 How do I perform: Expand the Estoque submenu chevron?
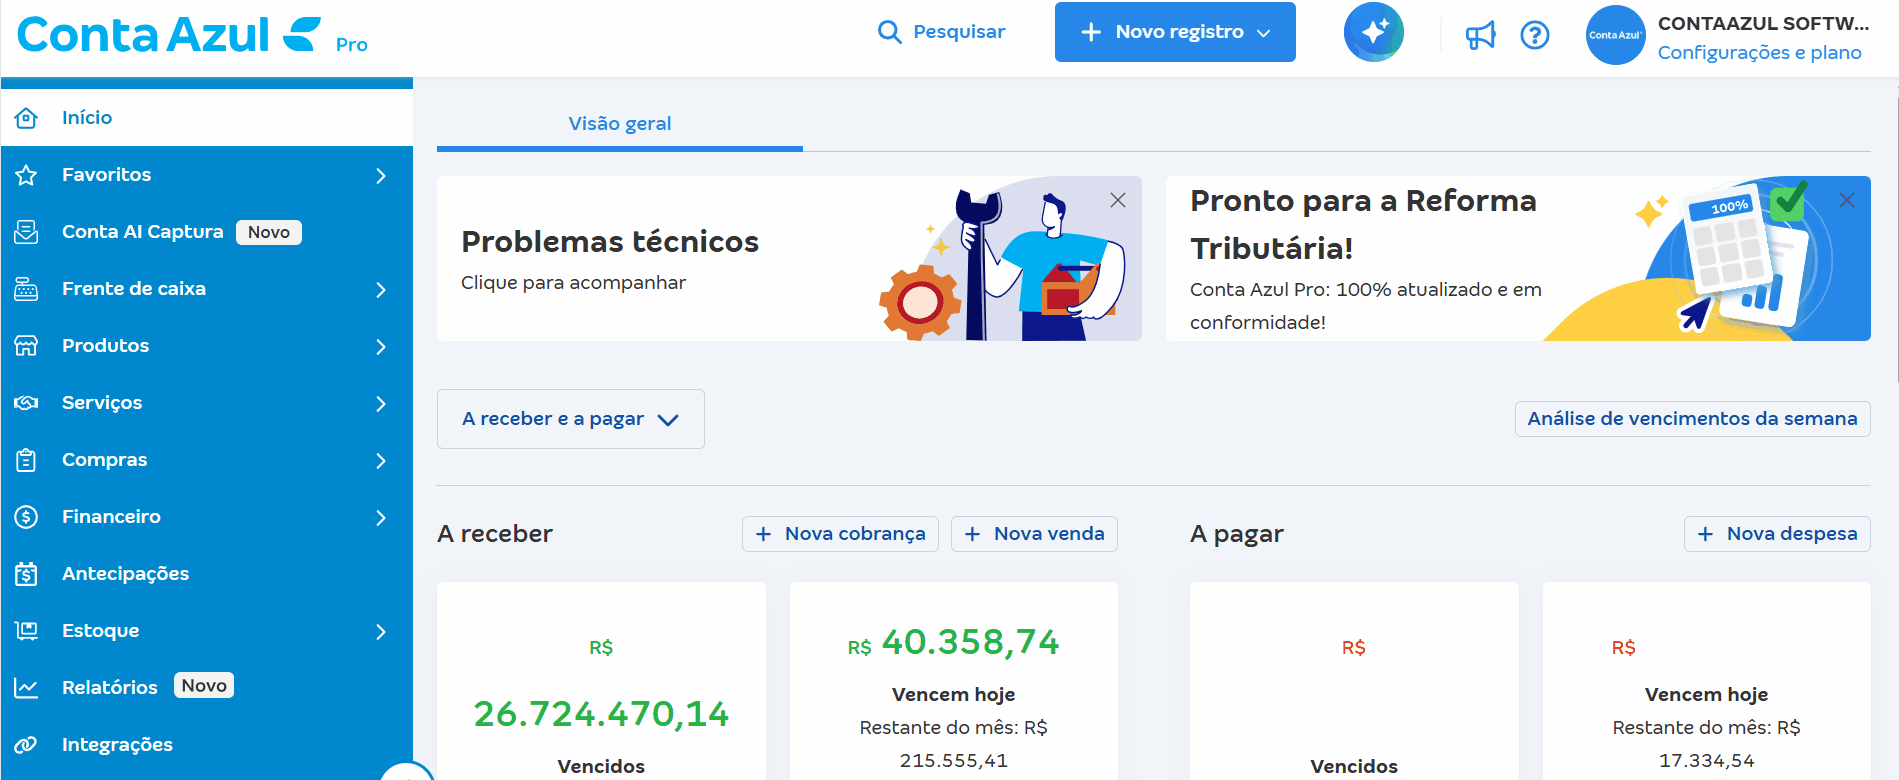coord(381,632)
